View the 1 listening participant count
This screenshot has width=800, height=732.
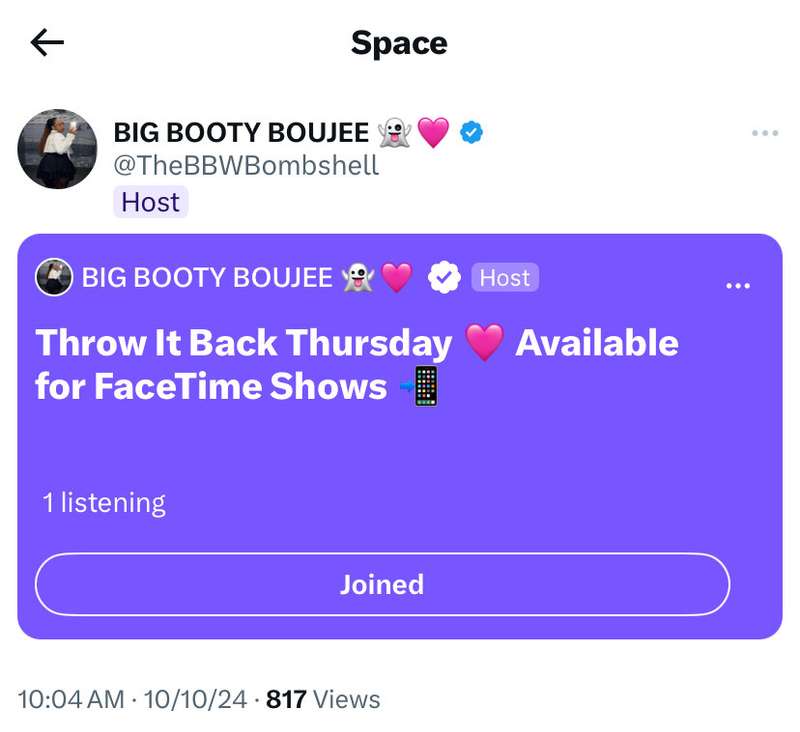click(104, 502)
